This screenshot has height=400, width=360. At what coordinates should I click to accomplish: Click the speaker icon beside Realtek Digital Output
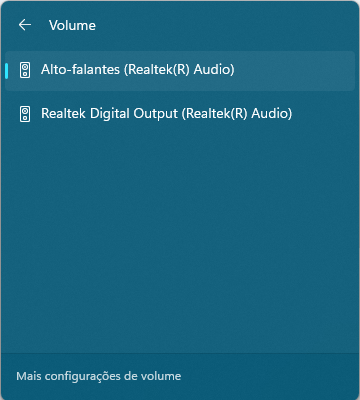click(25, 114)
